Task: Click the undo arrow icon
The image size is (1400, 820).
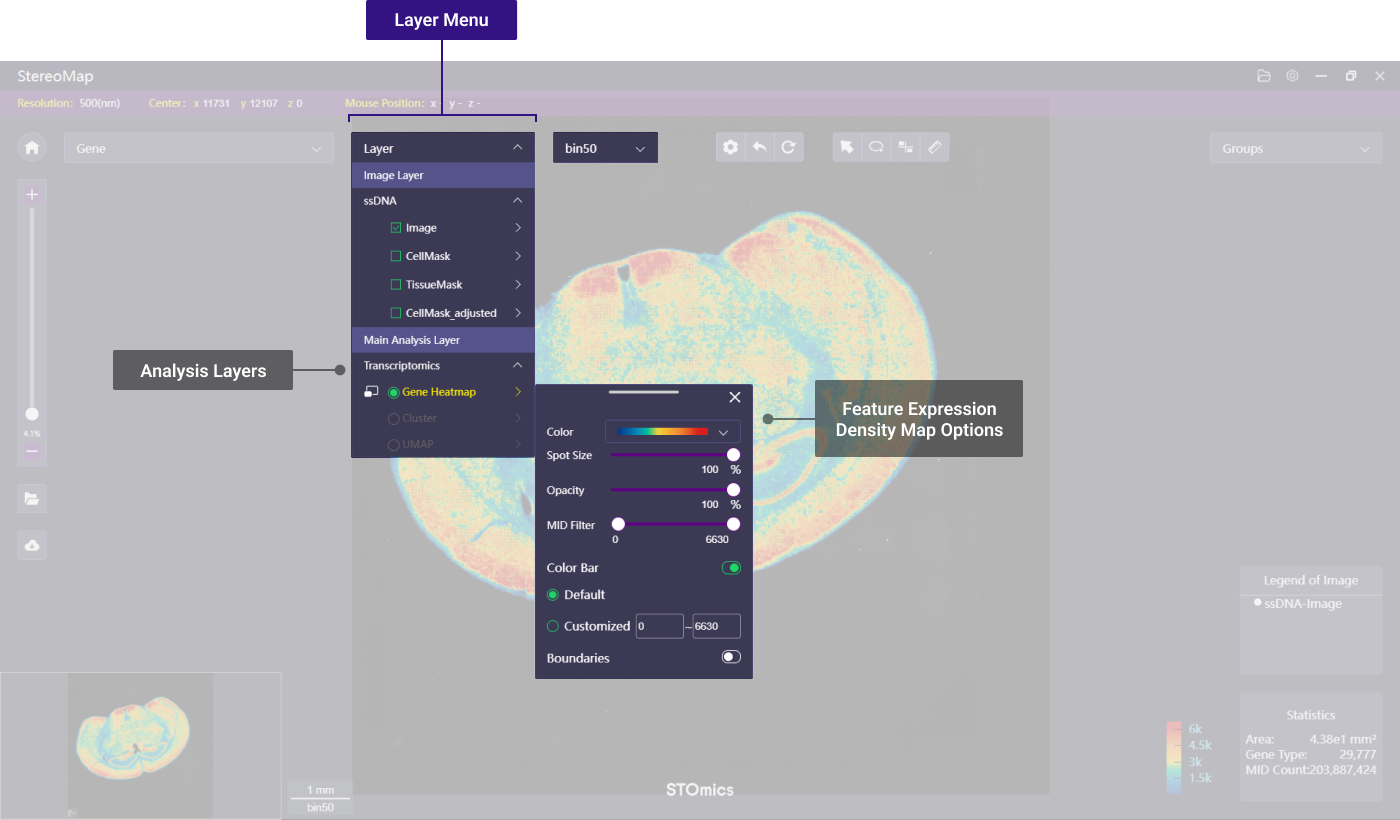Action: click(x=760, y=147)
